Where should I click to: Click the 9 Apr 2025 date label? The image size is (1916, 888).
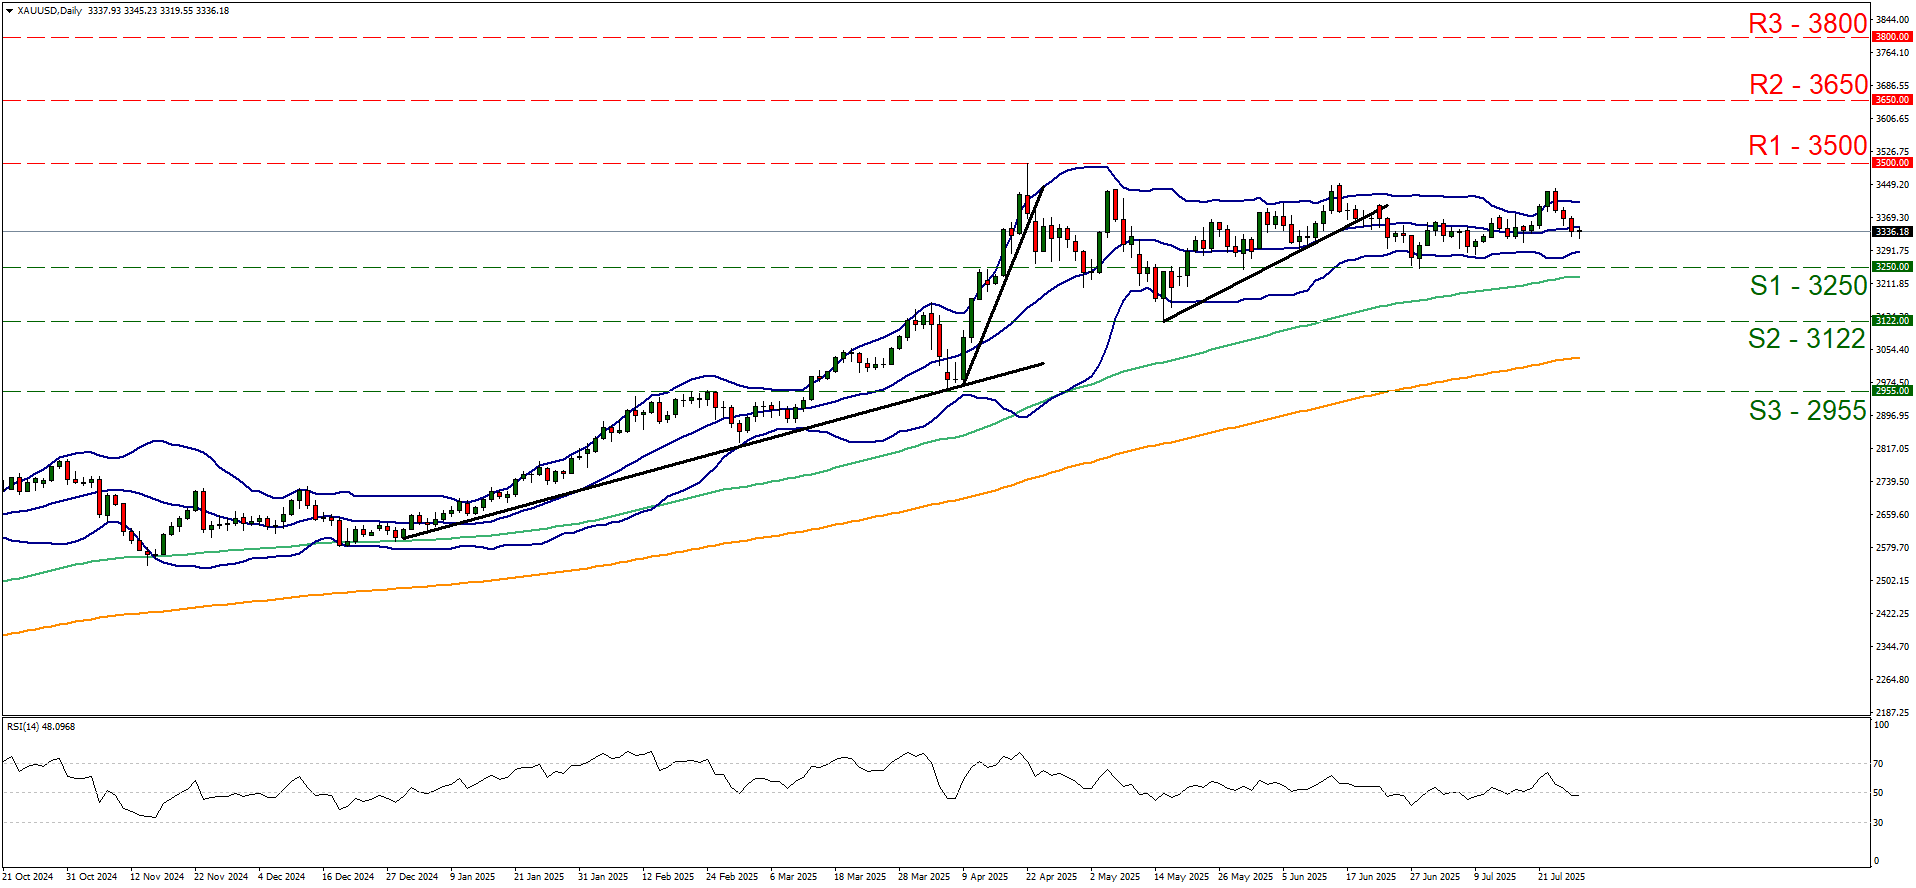point(985,877)
